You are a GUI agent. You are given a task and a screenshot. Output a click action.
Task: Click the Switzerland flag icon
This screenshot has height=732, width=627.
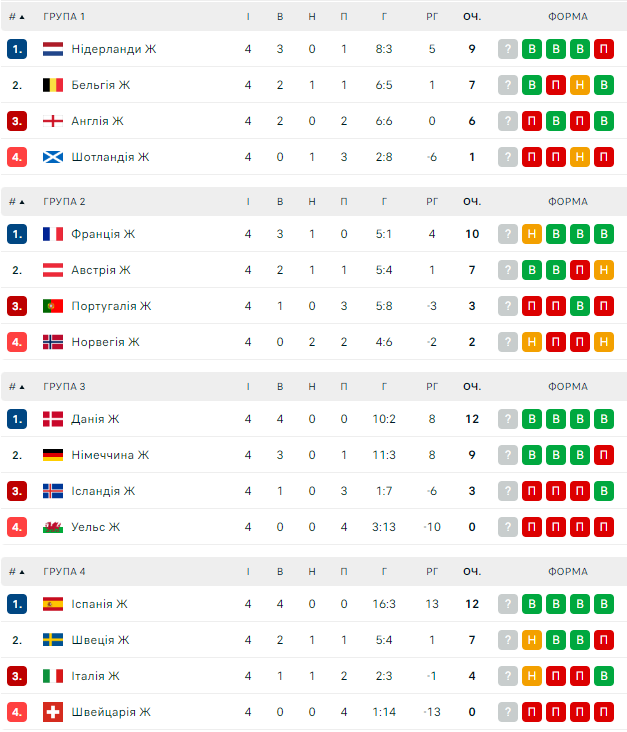[53, 712]
